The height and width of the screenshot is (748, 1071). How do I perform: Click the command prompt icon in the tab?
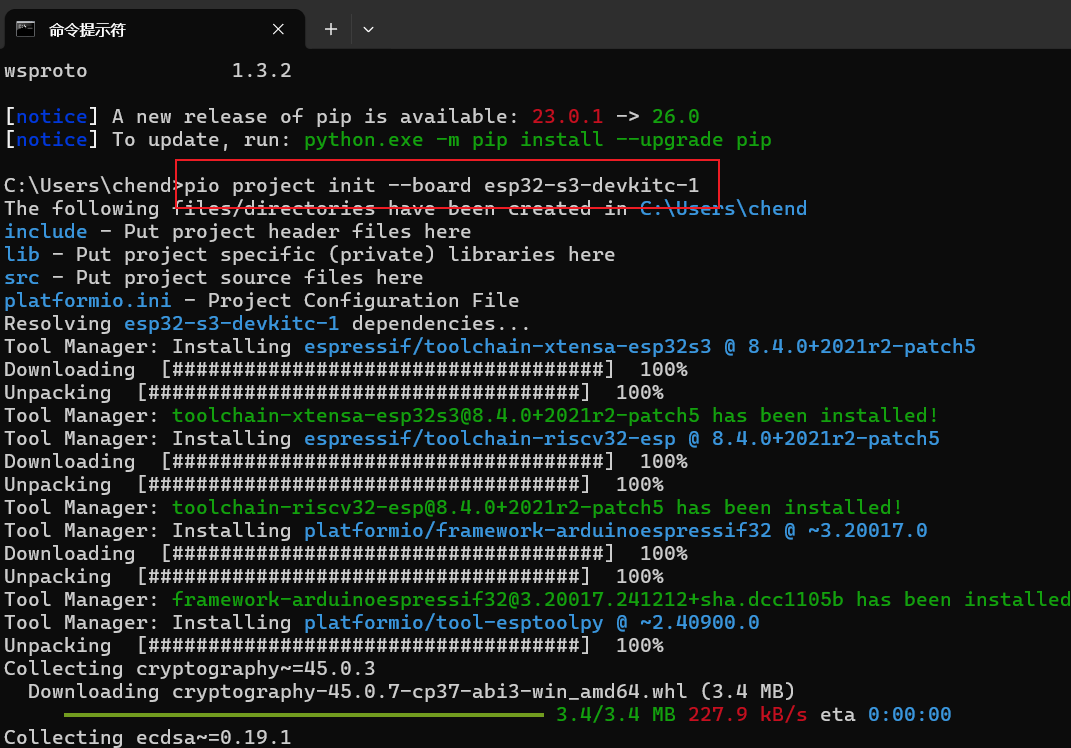click(25, 29)
